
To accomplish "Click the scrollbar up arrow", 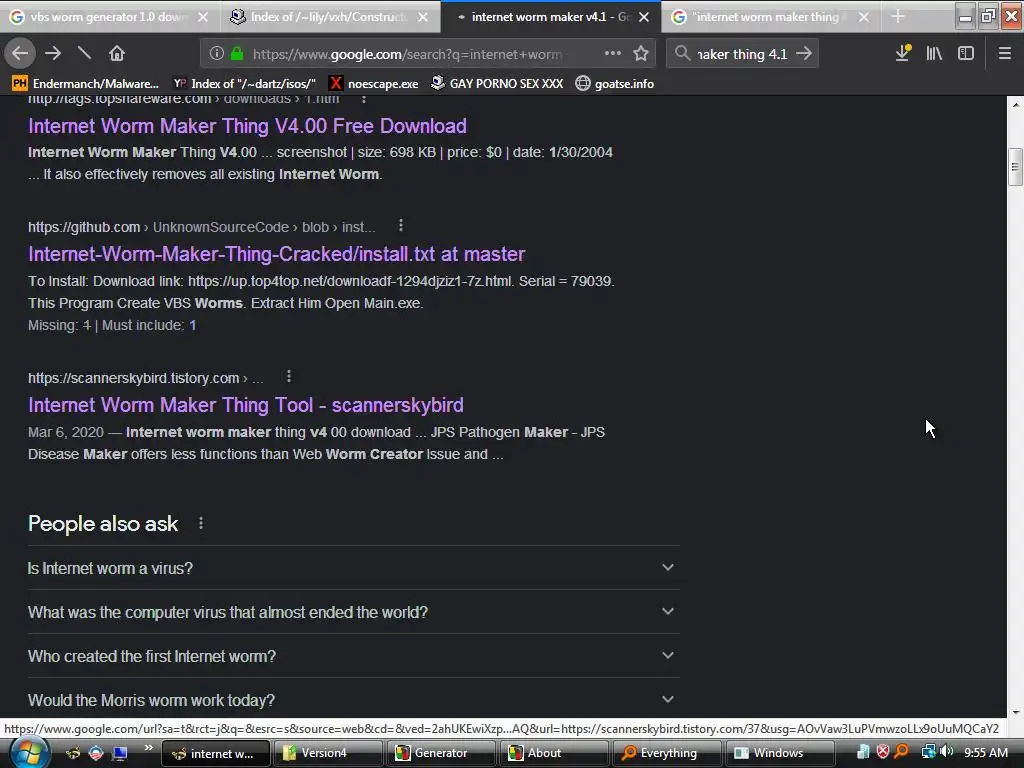I will click(x=1014, y=104).
